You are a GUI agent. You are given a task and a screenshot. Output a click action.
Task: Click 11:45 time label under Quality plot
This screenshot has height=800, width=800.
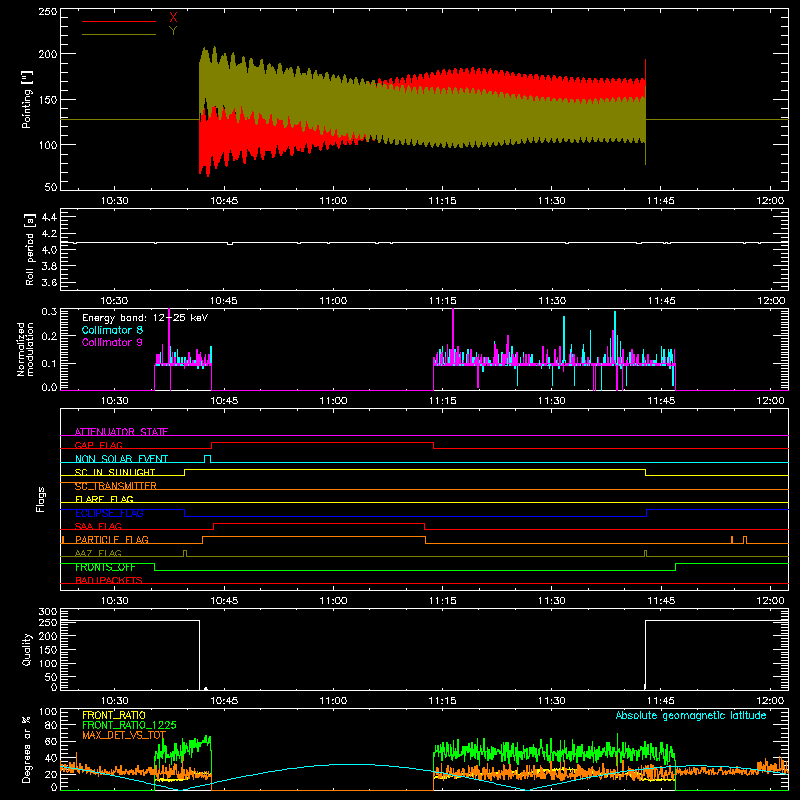pyautogui.click(x=661, y=701)
